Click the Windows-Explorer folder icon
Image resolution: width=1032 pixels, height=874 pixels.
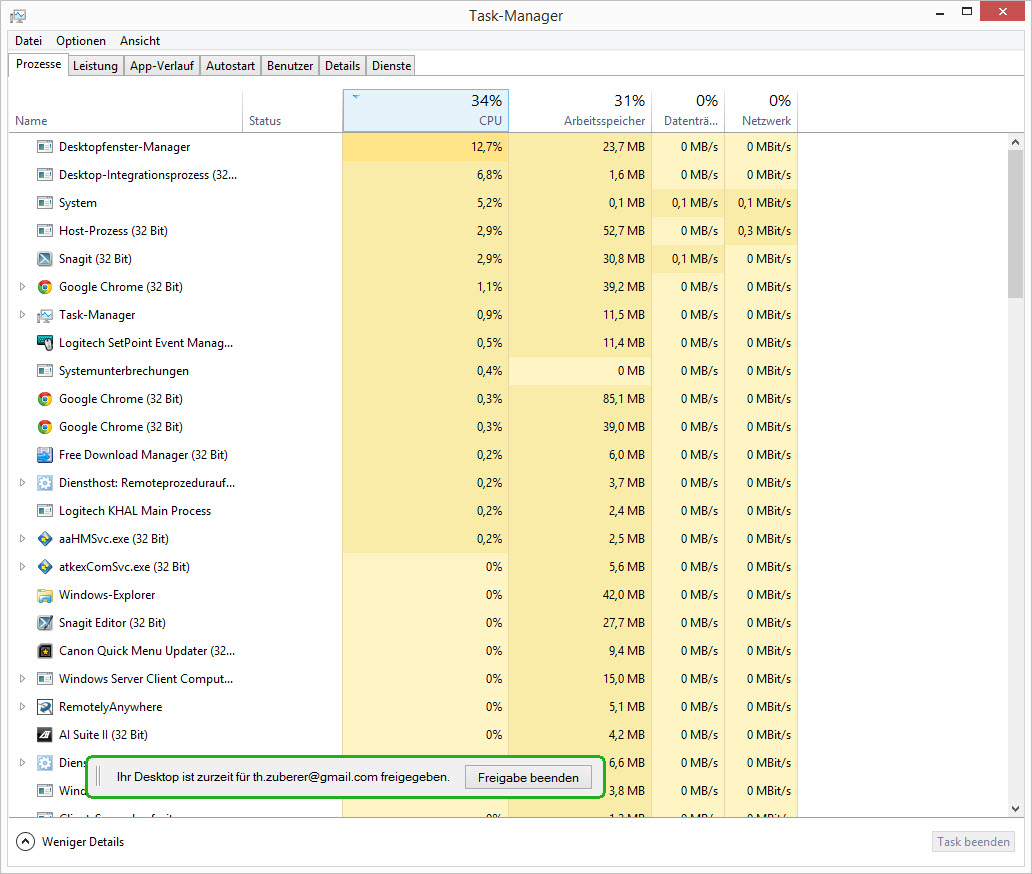45,595
